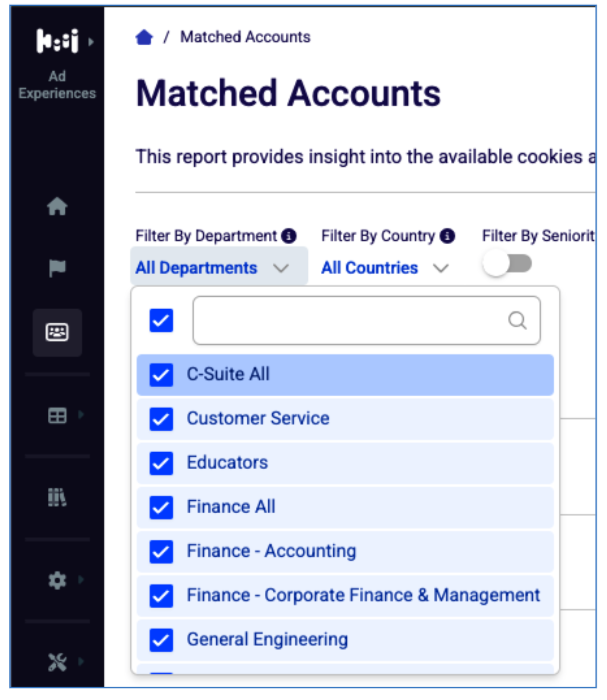This screenshot has width=607, height=700.
Task: Click the Filter By Department info icon
Action: tap(289, 236)
